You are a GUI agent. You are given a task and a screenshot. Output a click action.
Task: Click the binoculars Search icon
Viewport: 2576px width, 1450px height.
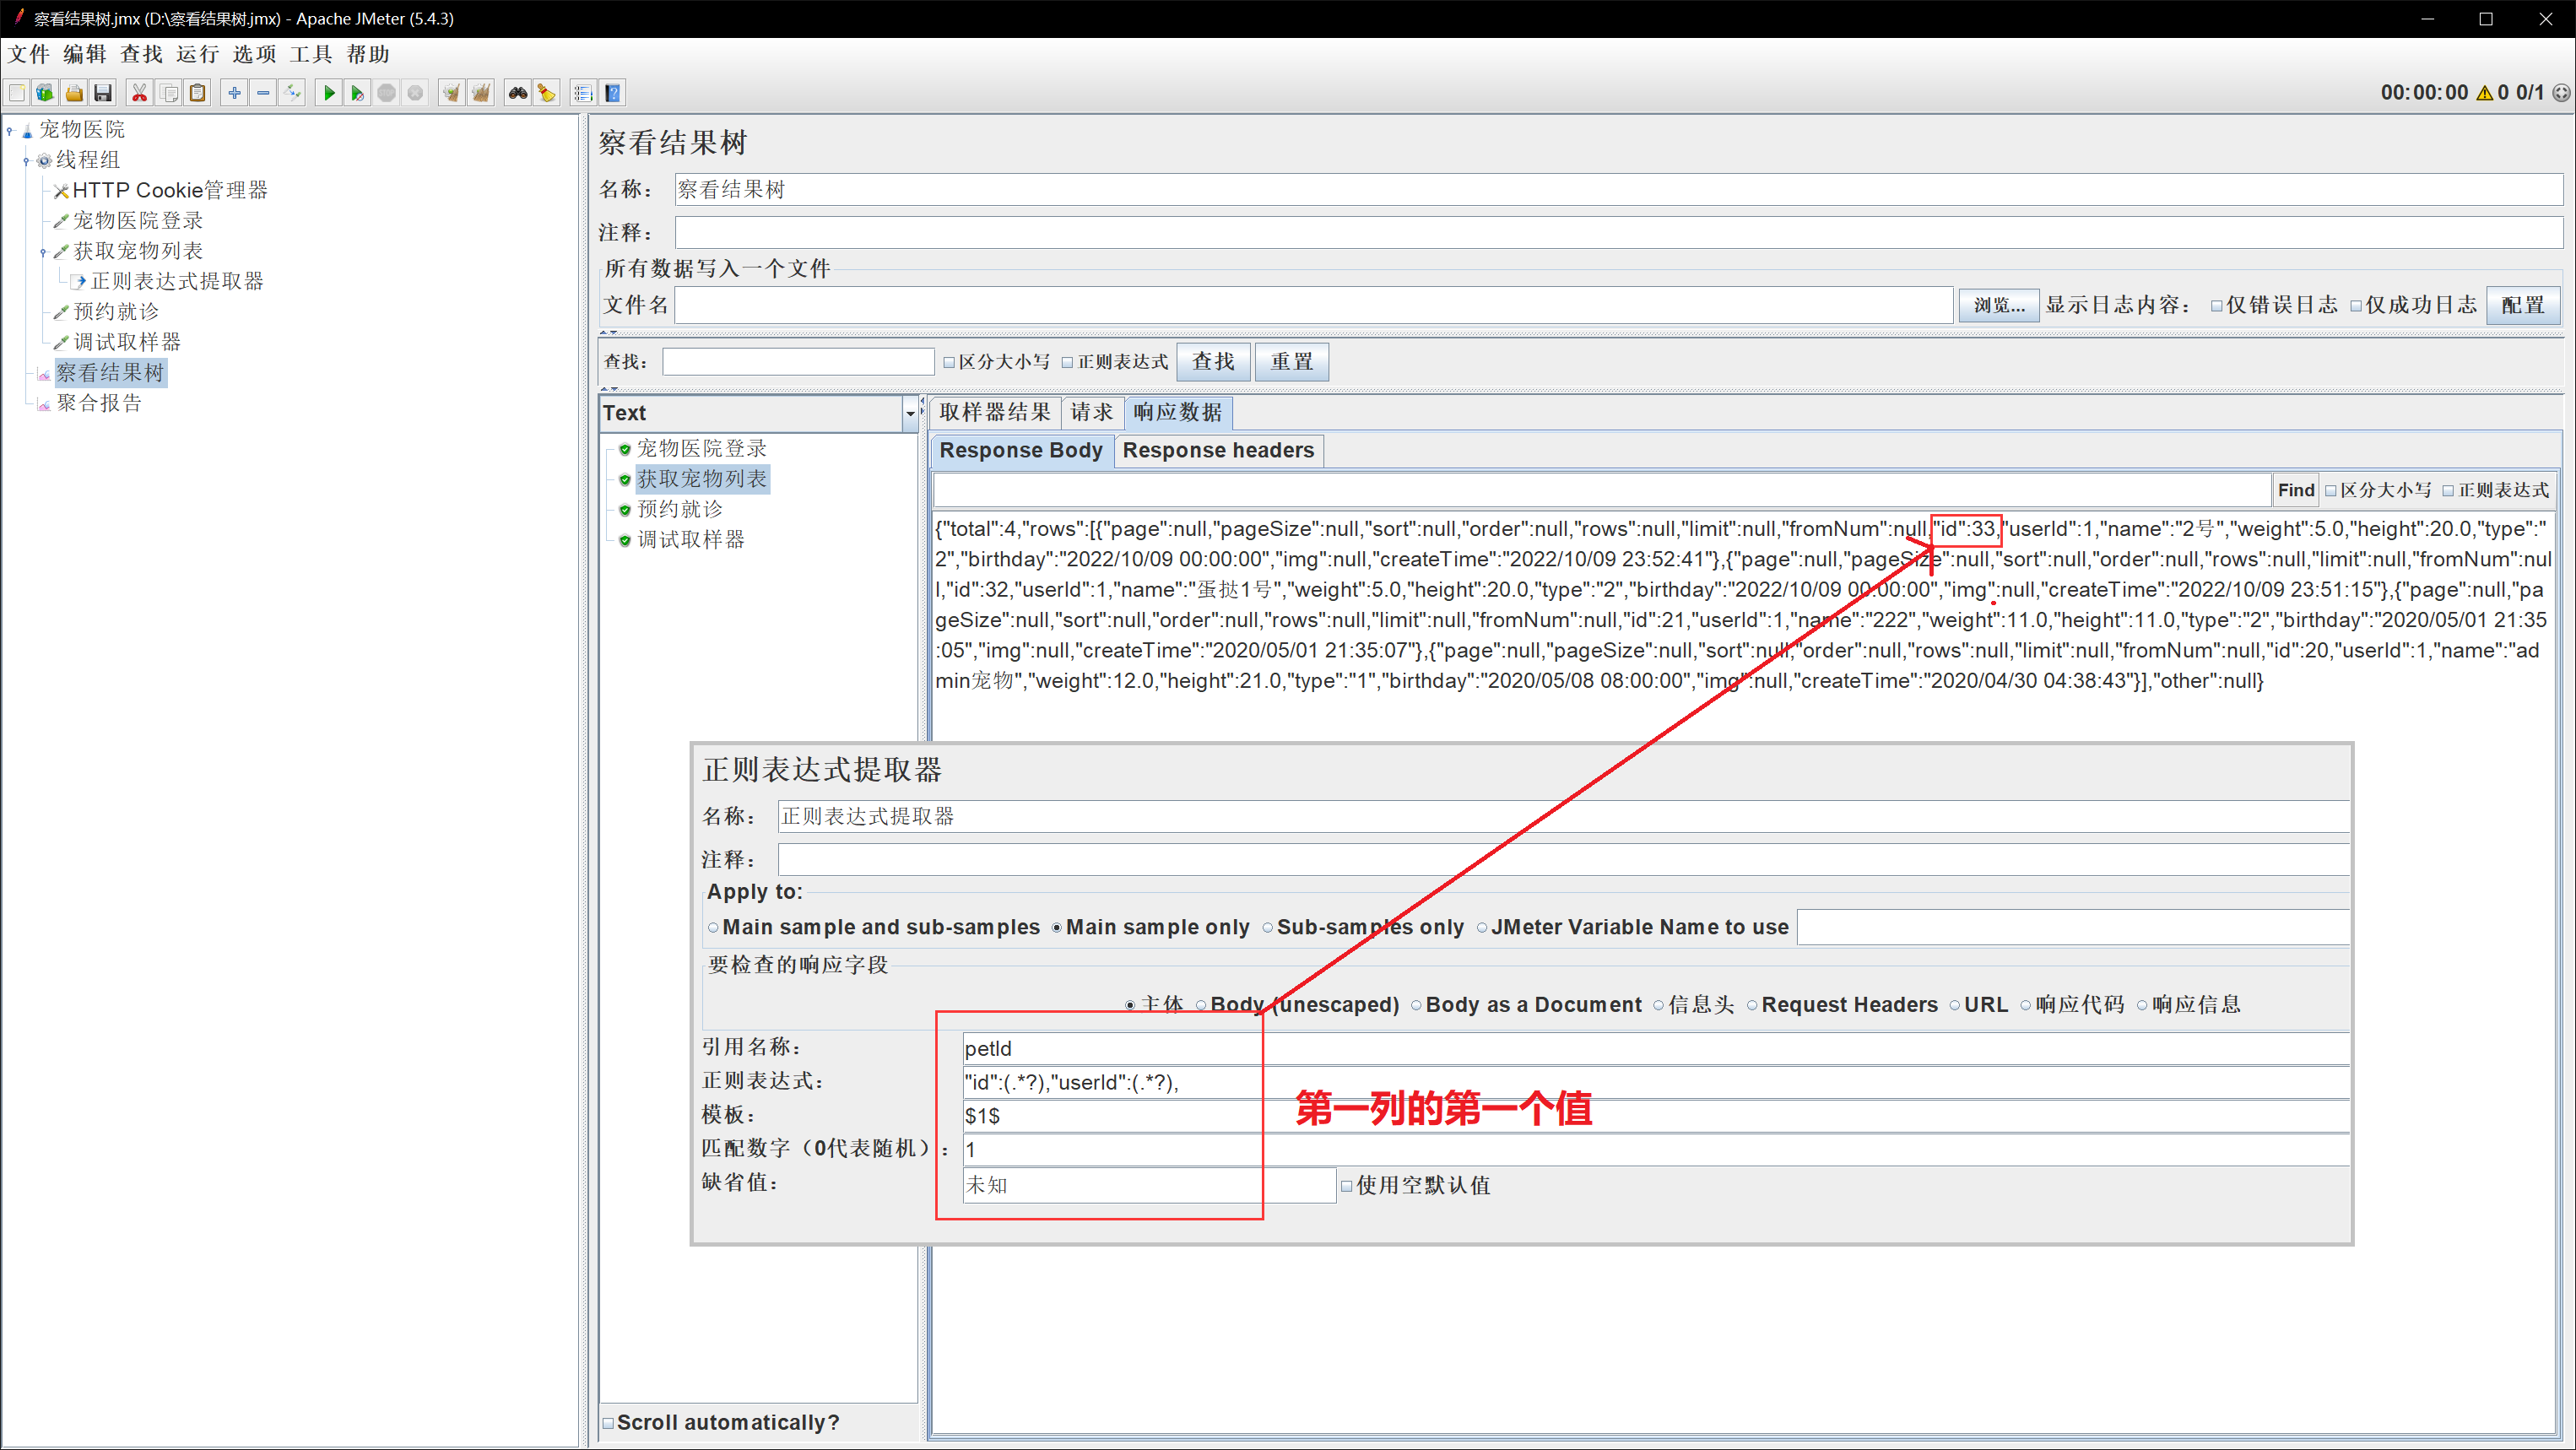[x=517, y=93]
